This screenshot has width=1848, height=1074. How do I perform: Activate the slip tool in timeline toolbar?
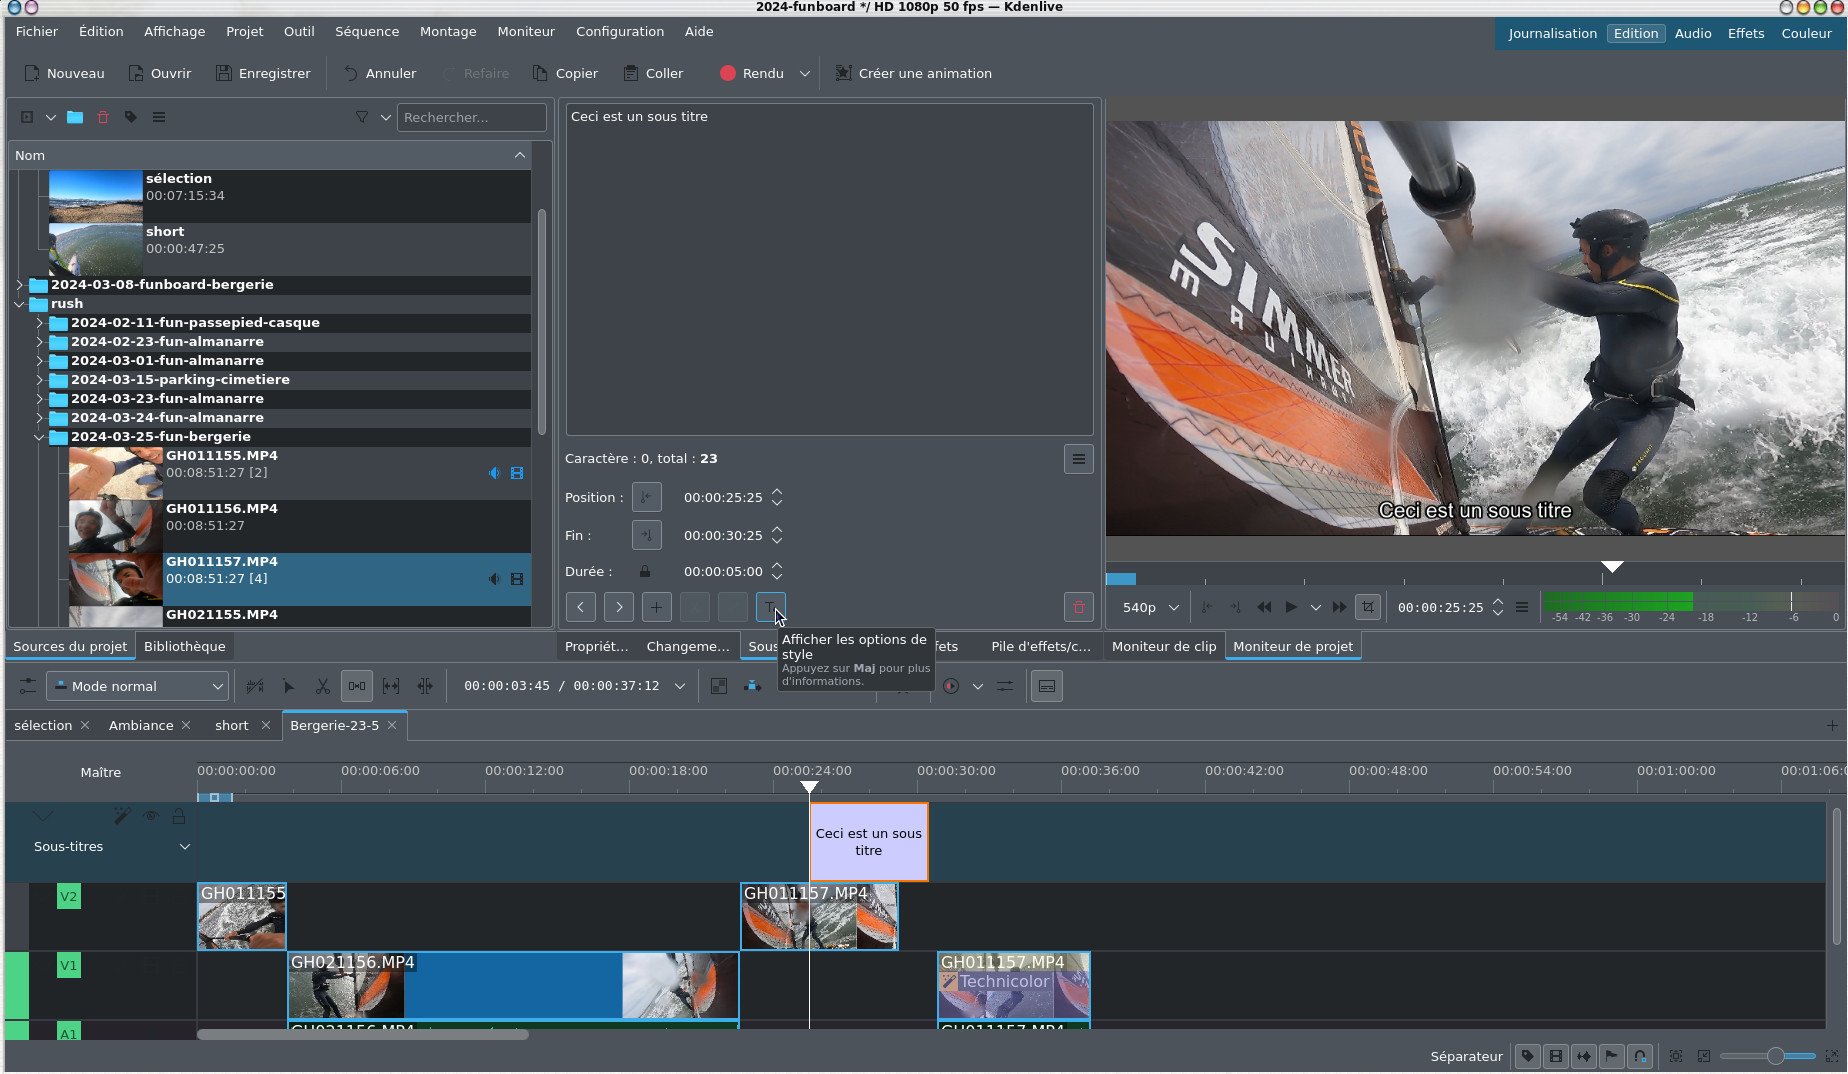[391, 686]
